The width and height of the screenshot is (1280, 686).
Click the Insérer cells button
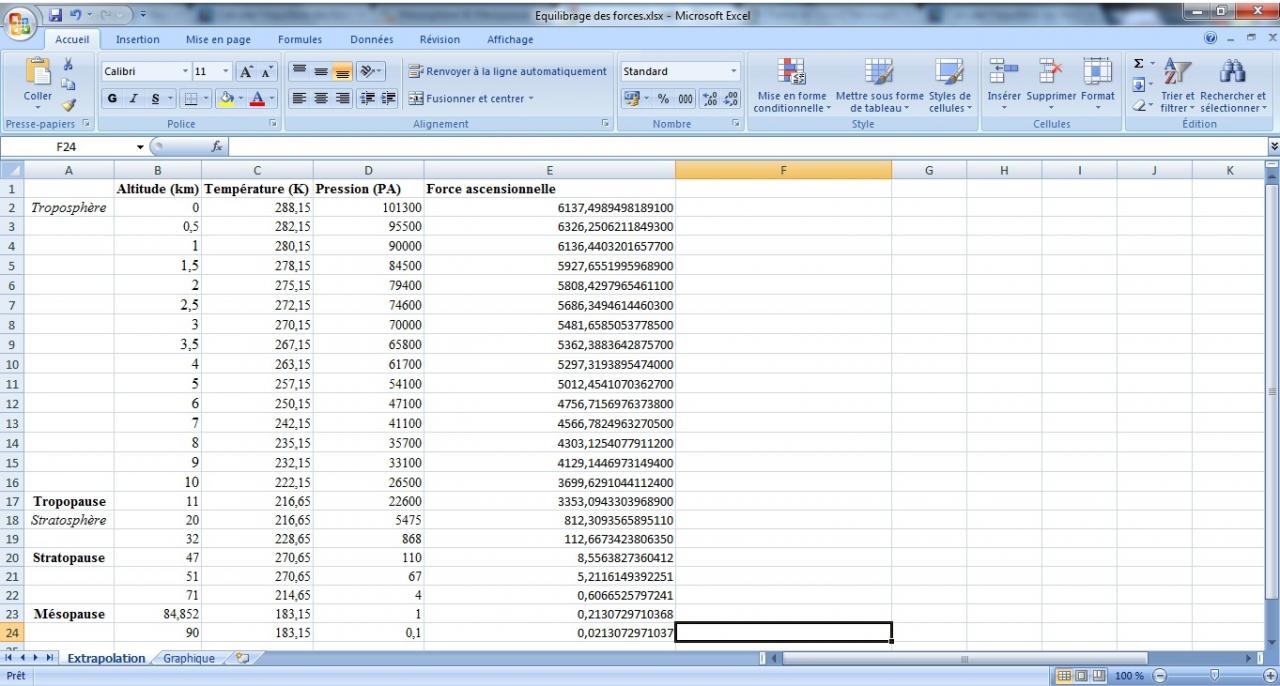[1003, 85]
